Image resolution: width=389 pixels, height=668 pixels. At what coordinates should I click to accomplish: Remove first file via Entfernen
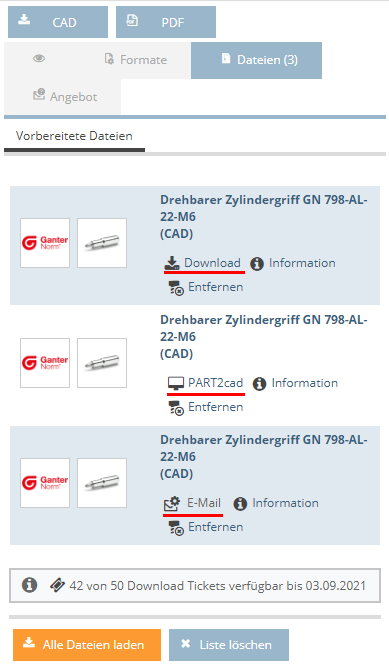pos(206,287)
